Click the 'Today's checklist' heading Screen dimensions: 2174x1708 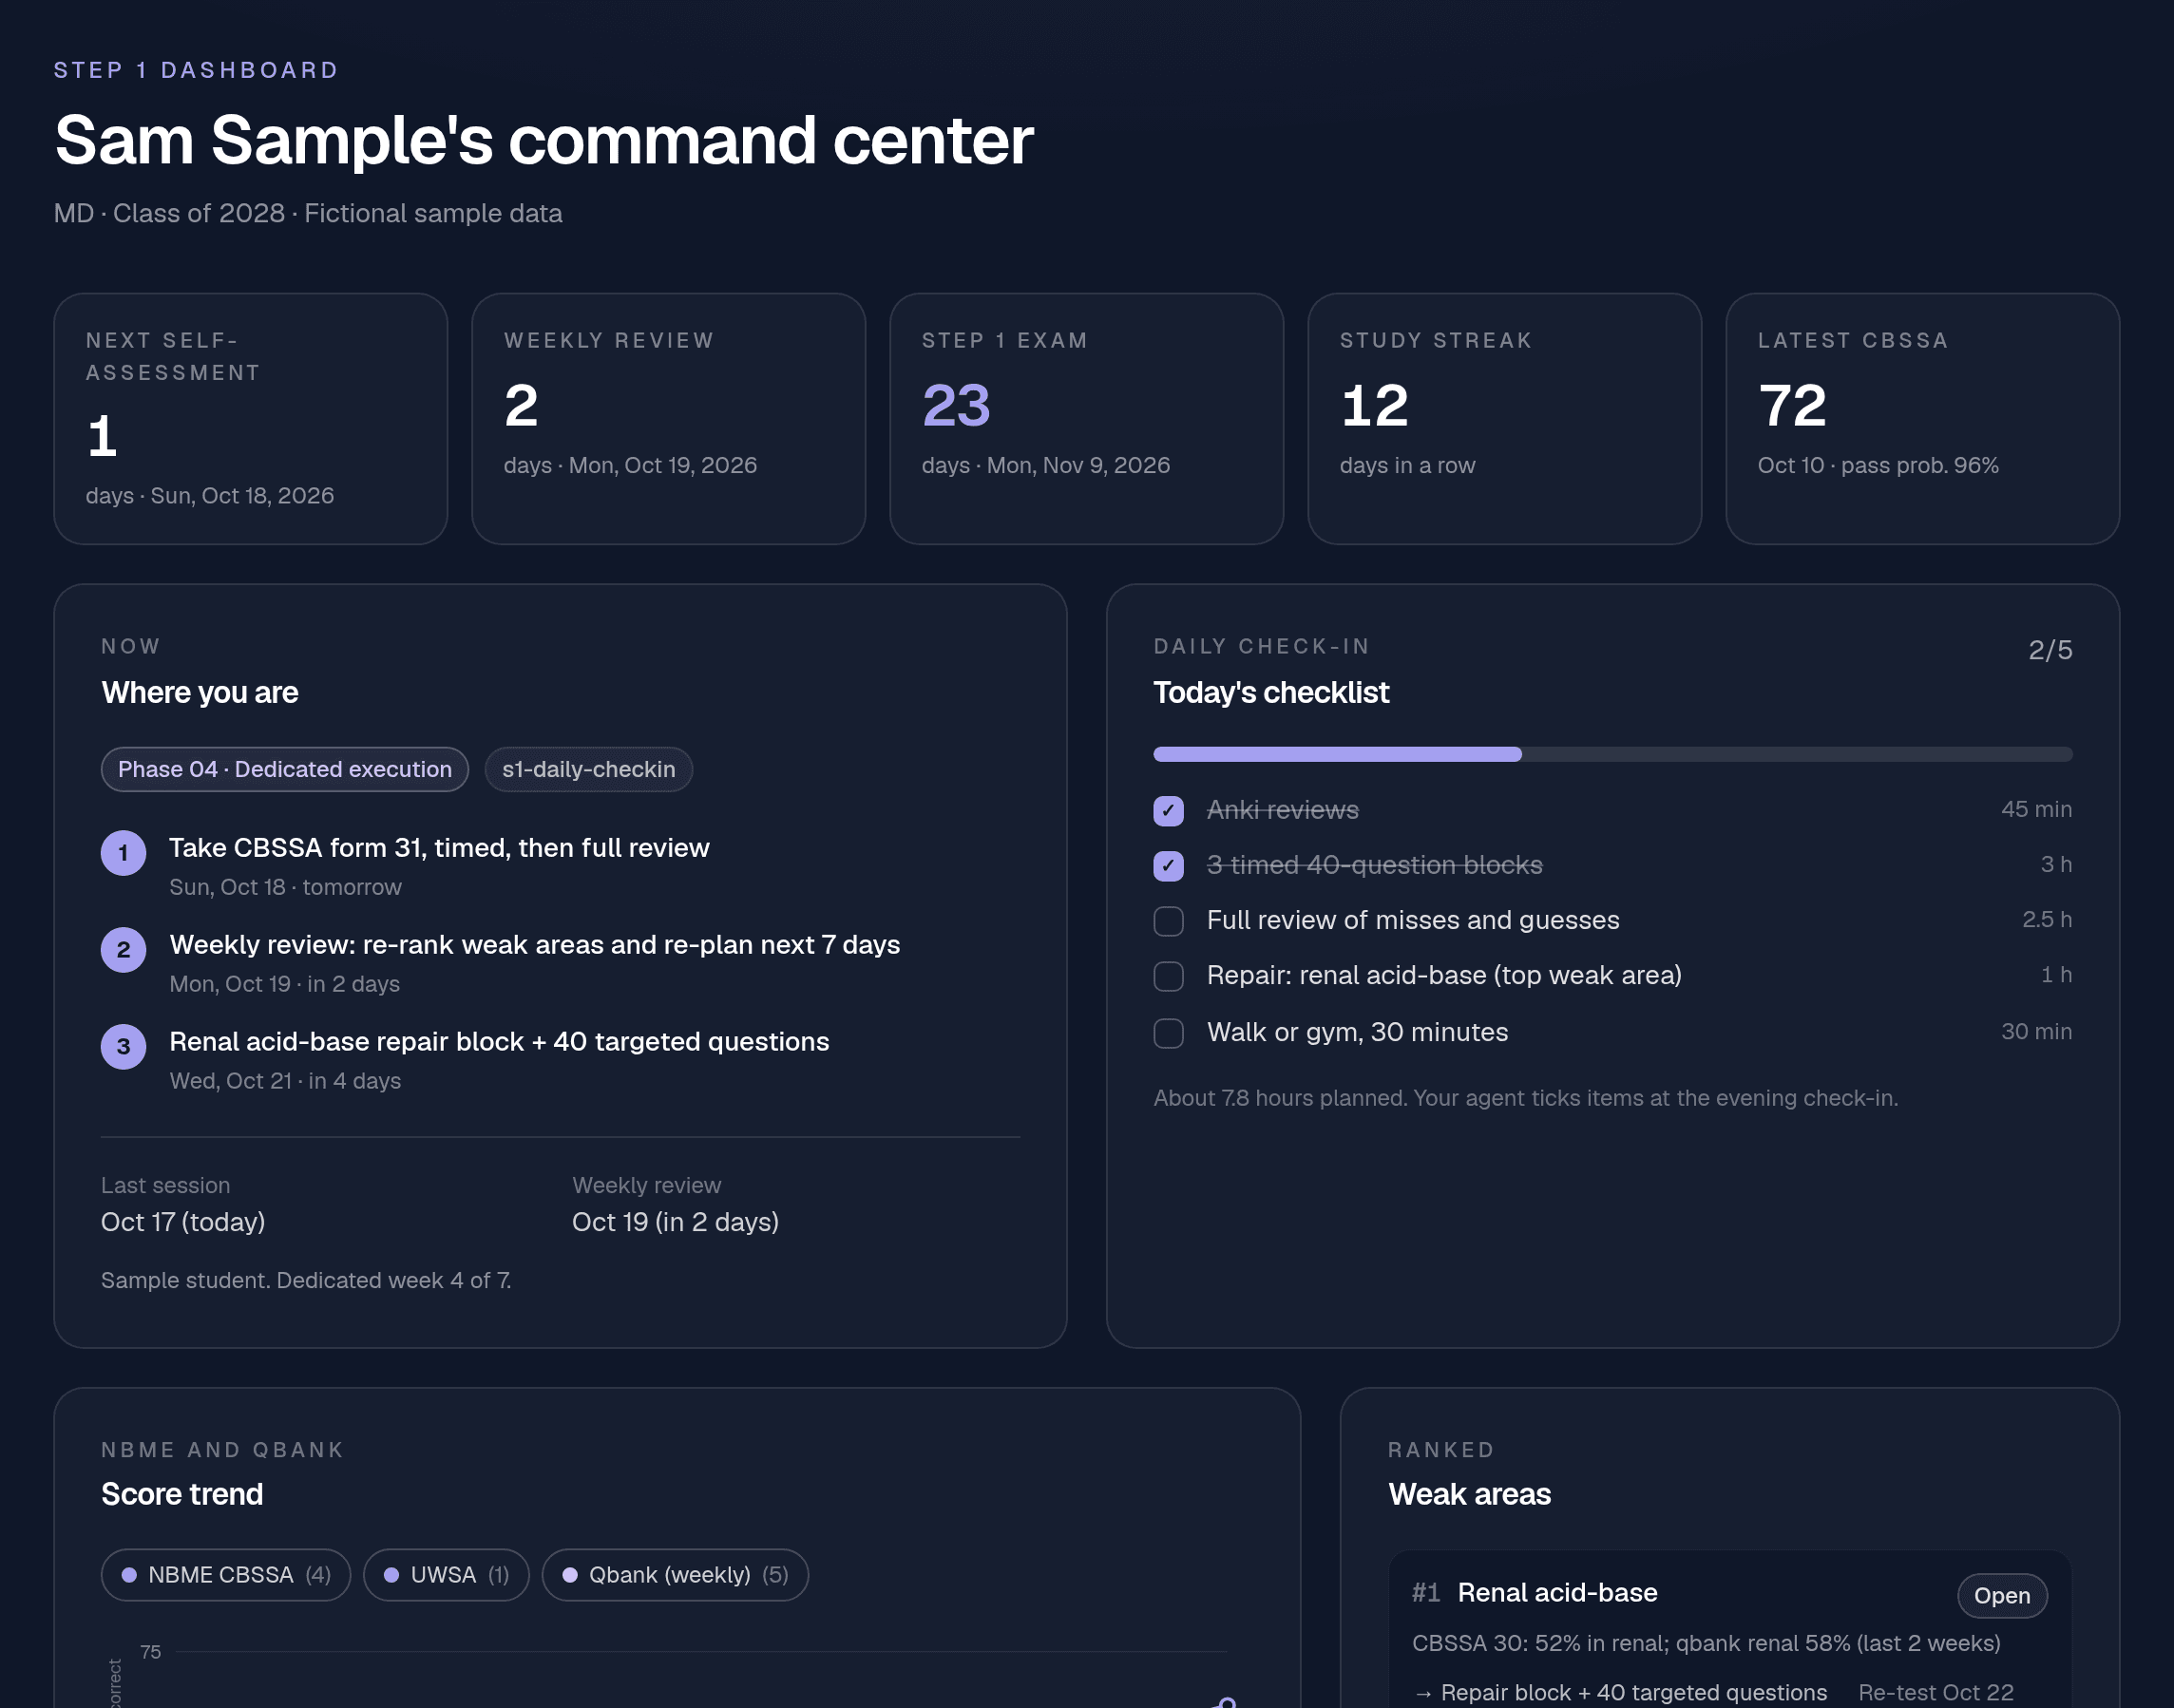[x=1270, y=692]
